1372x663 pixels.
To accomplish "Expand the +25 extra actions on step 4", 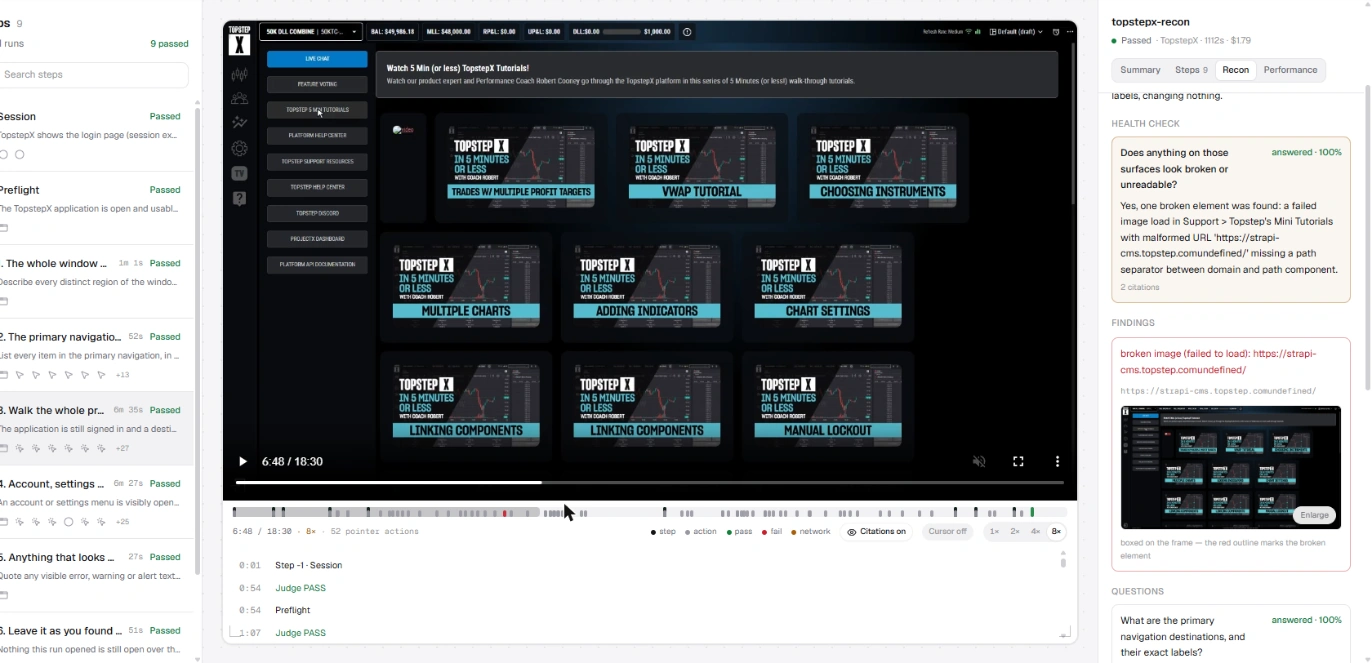I will [x=122, y=522].
